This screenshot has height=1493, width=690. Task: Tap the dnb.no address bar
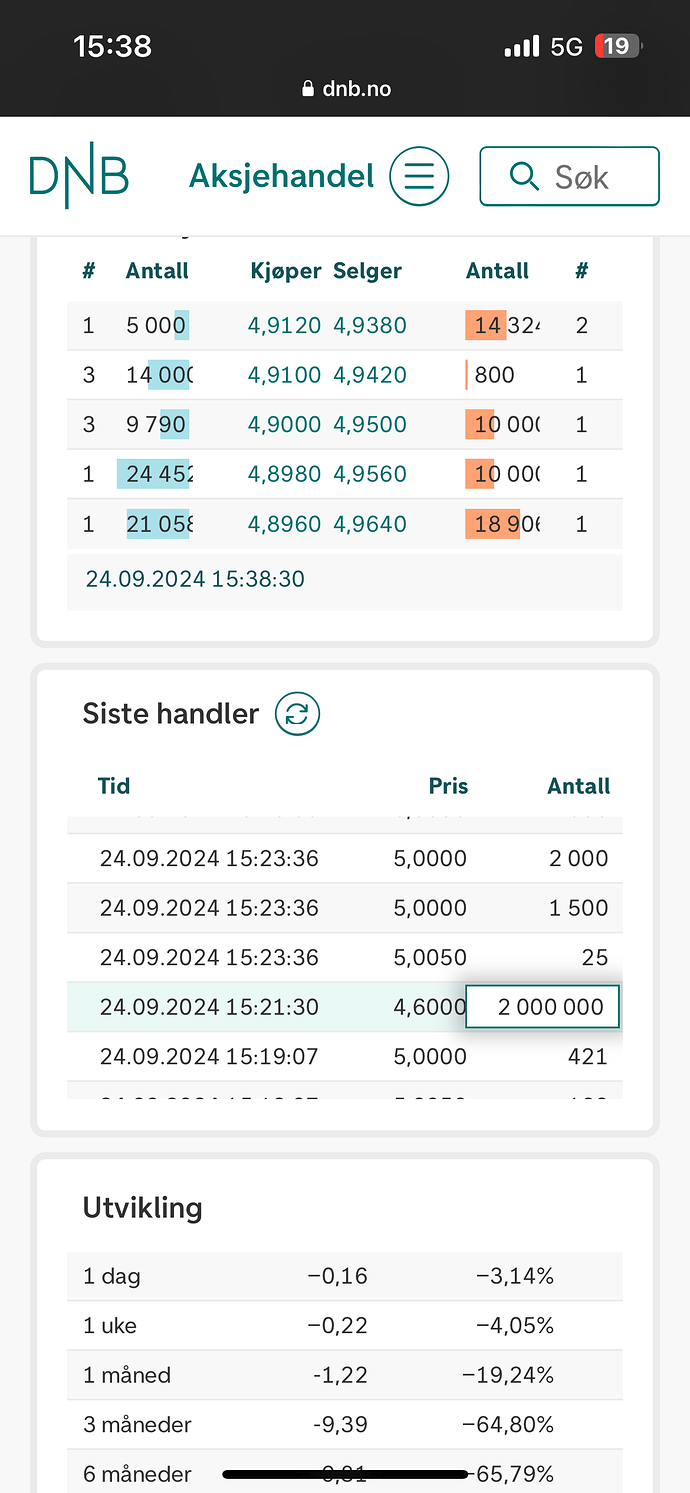click(346, 89)
